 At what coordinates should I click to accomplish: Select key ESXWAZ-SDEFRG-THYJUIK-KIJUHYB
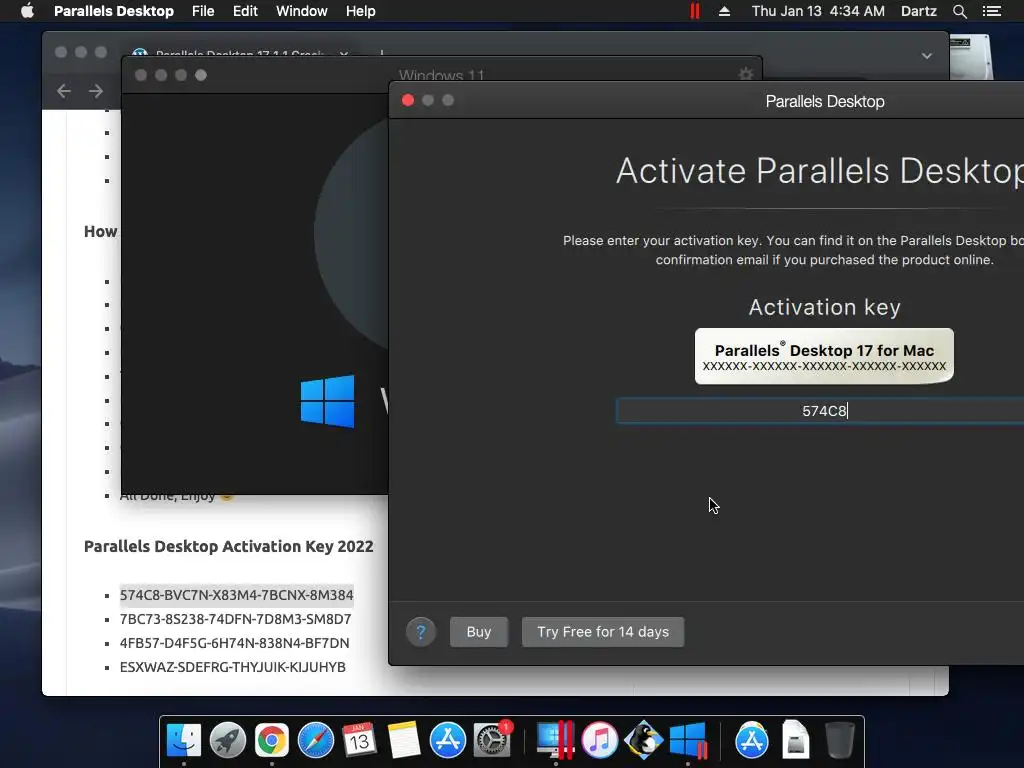232,667
